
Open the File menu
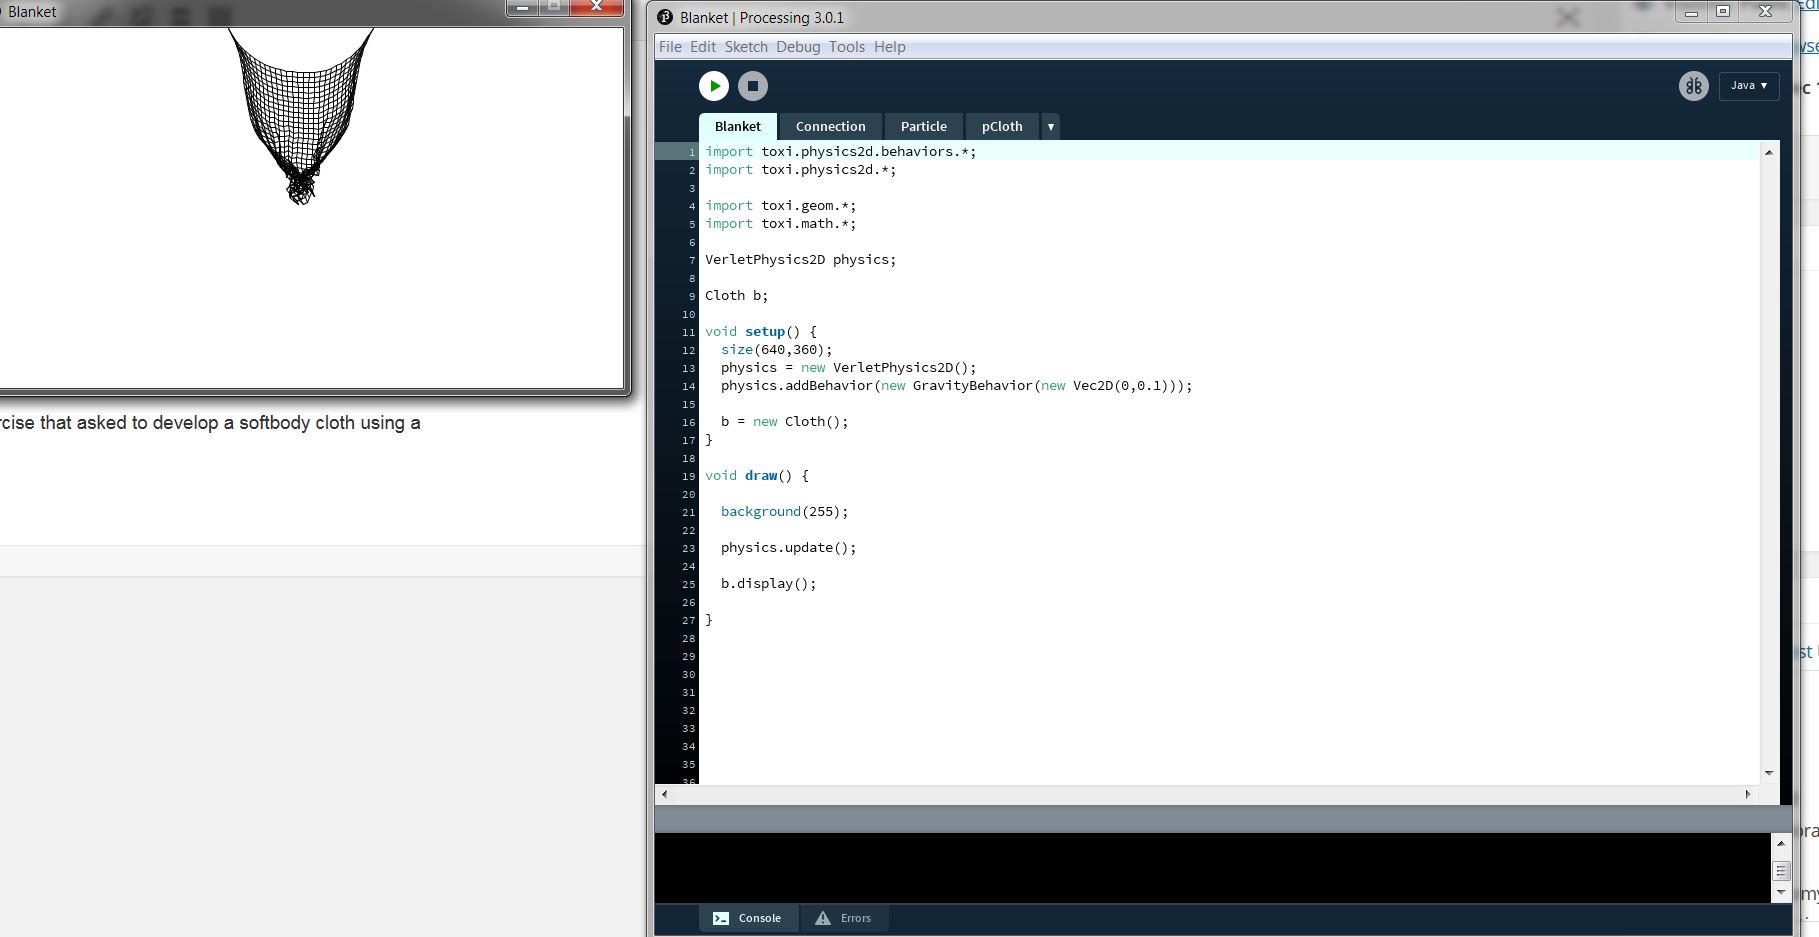(x=670, y=47)
